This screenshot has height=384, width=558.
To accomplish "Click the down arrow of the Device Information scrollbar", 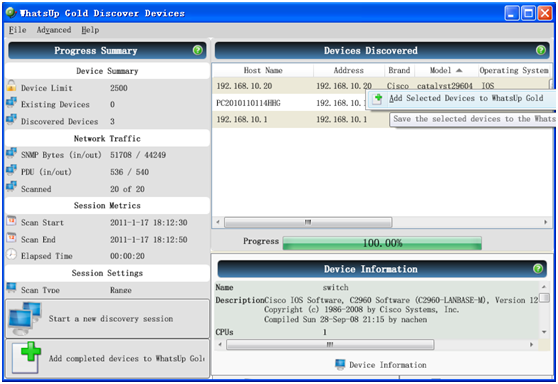I will tap(544, 332).
